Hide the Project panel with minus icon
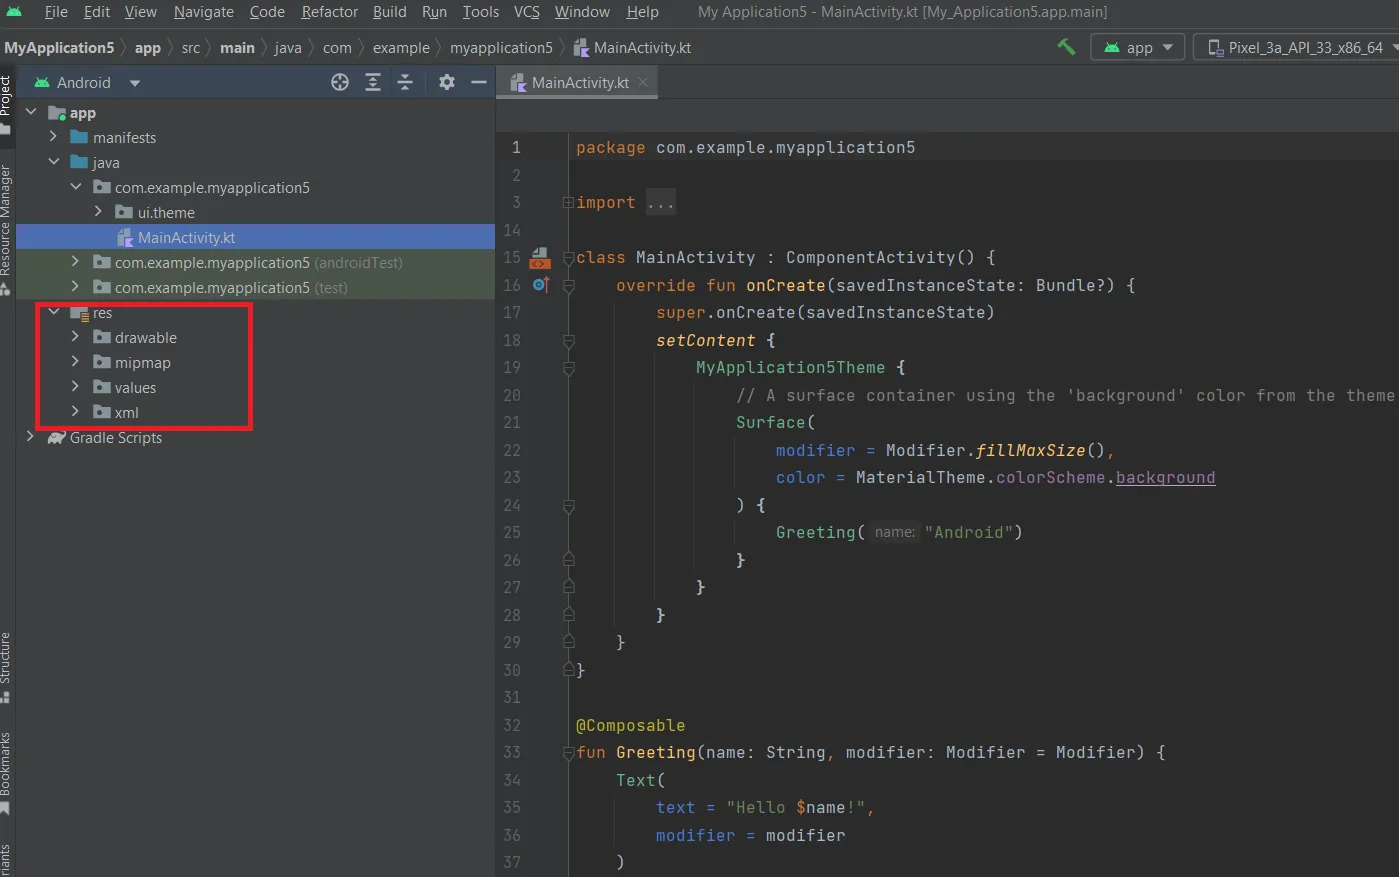 (x=479, y=83)
